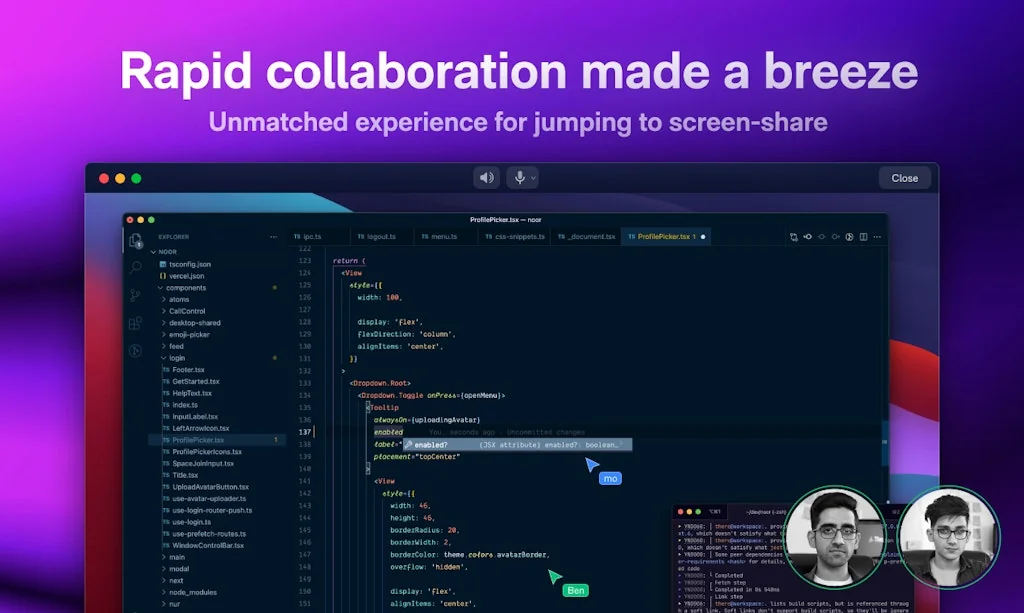Mute the speaker in the call toolbar
The image size is (1024, 613).
487,177
